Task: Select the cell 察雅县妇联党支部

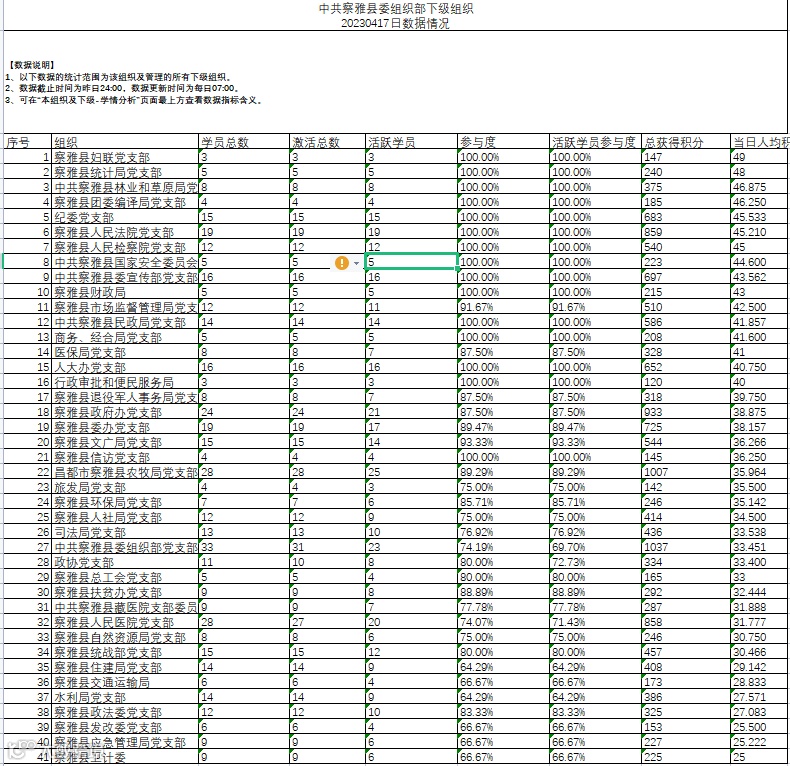Action: [125, 157]
